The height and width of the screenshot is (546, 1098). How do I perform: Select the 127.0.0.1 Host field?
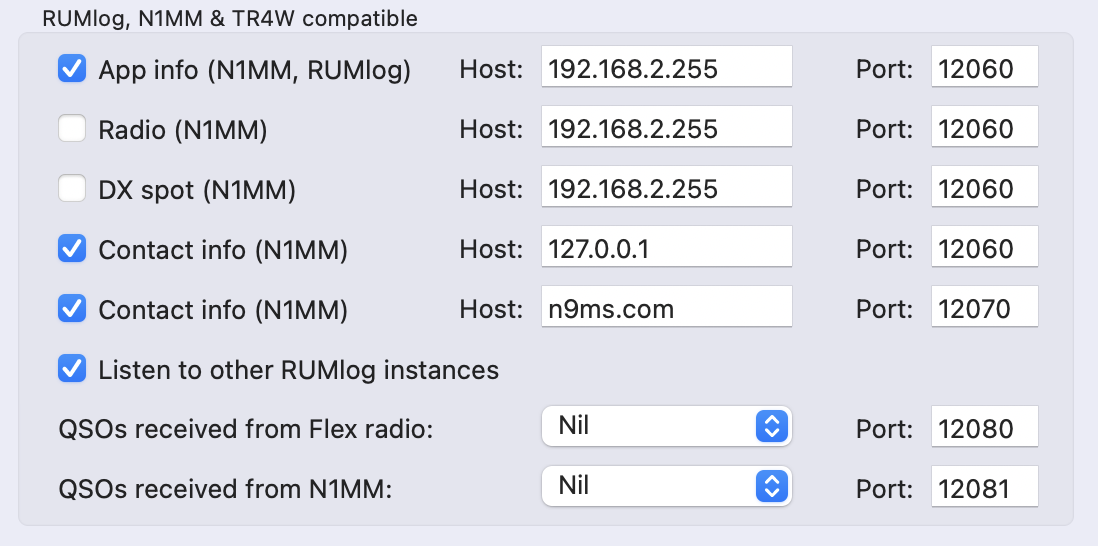click(x=667, y=246)
